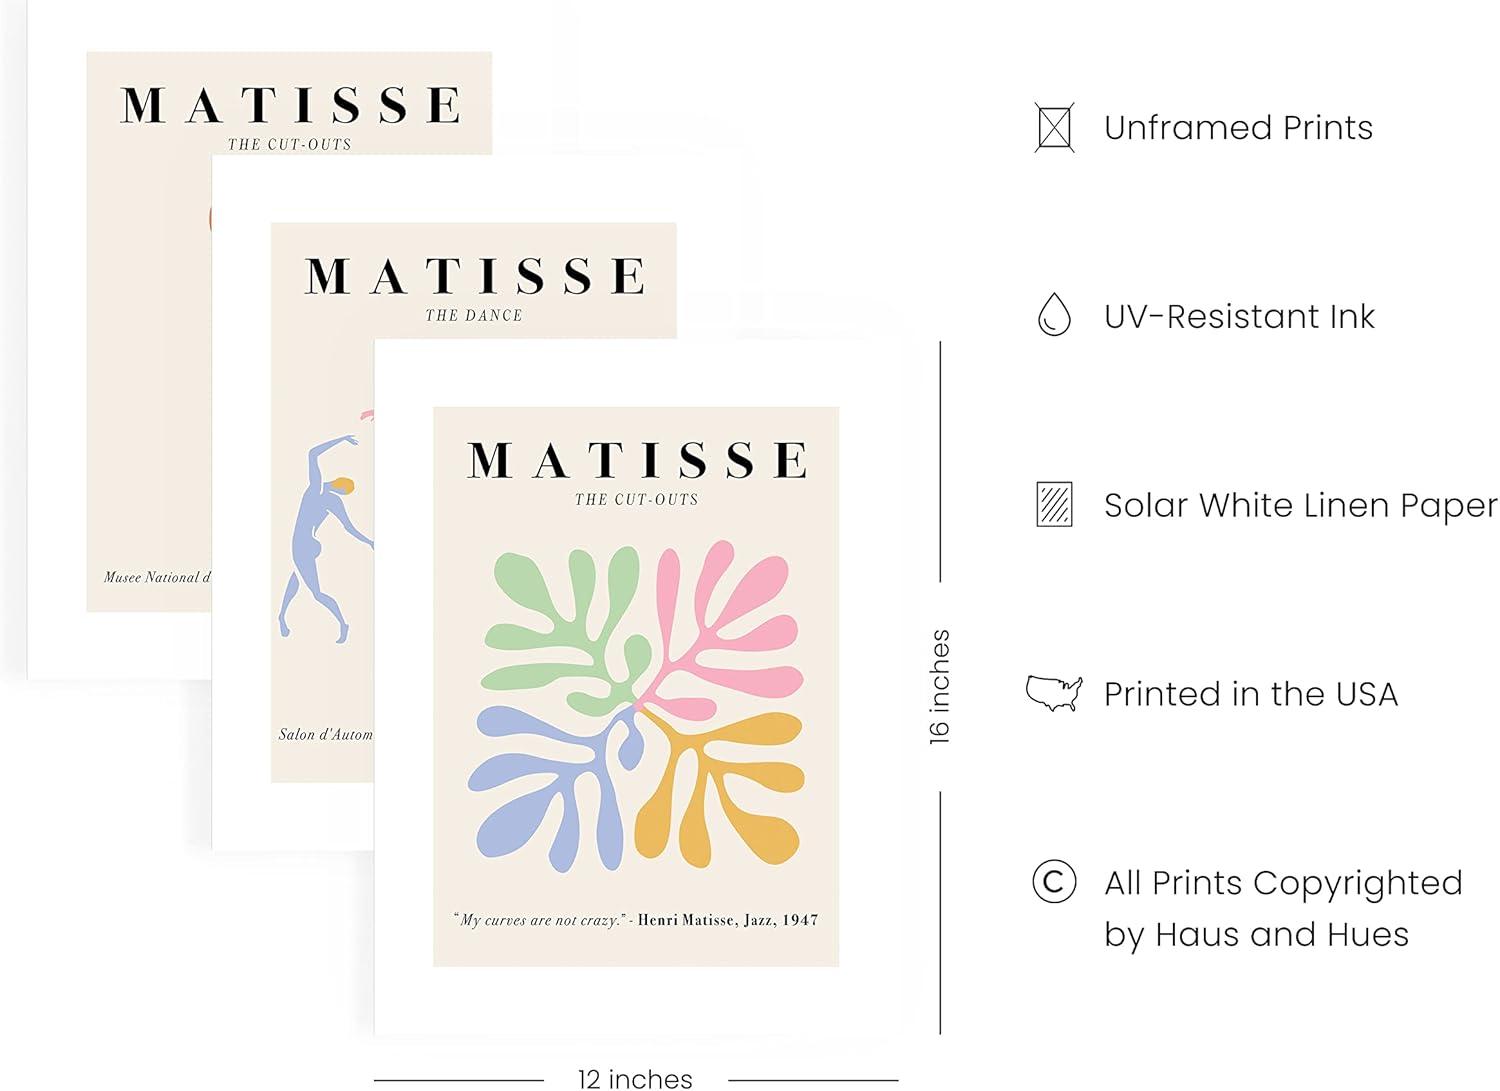Click the Printed in the USA text

coord(1251,694)
